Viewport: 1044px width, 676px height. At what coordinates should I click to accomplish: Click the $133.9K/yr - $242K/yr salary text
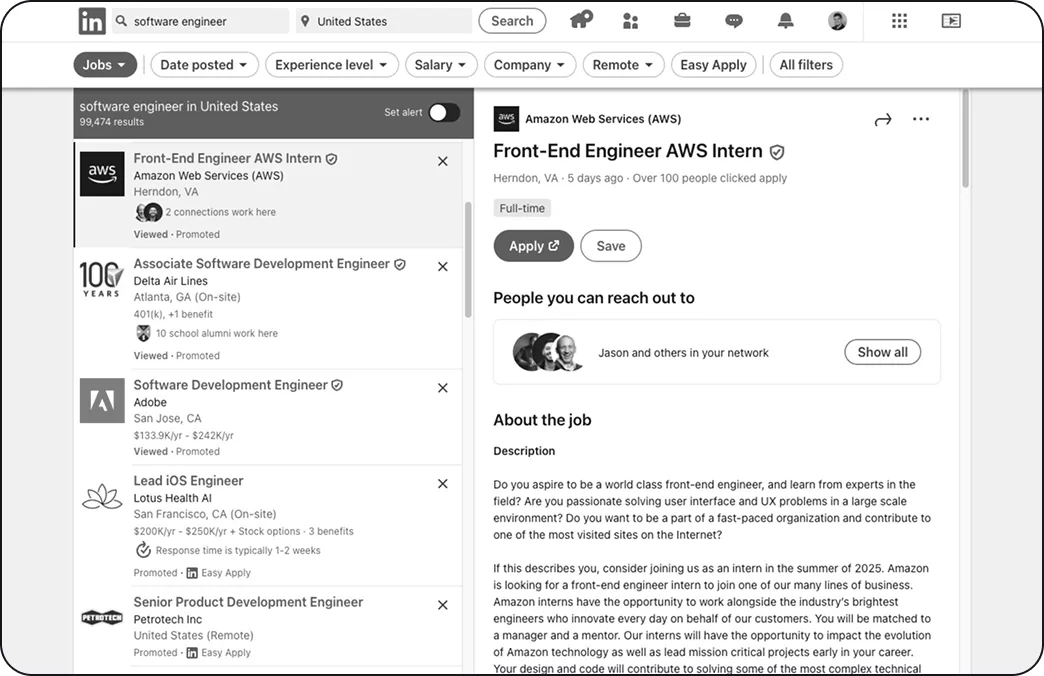click(x=184, y=436)
